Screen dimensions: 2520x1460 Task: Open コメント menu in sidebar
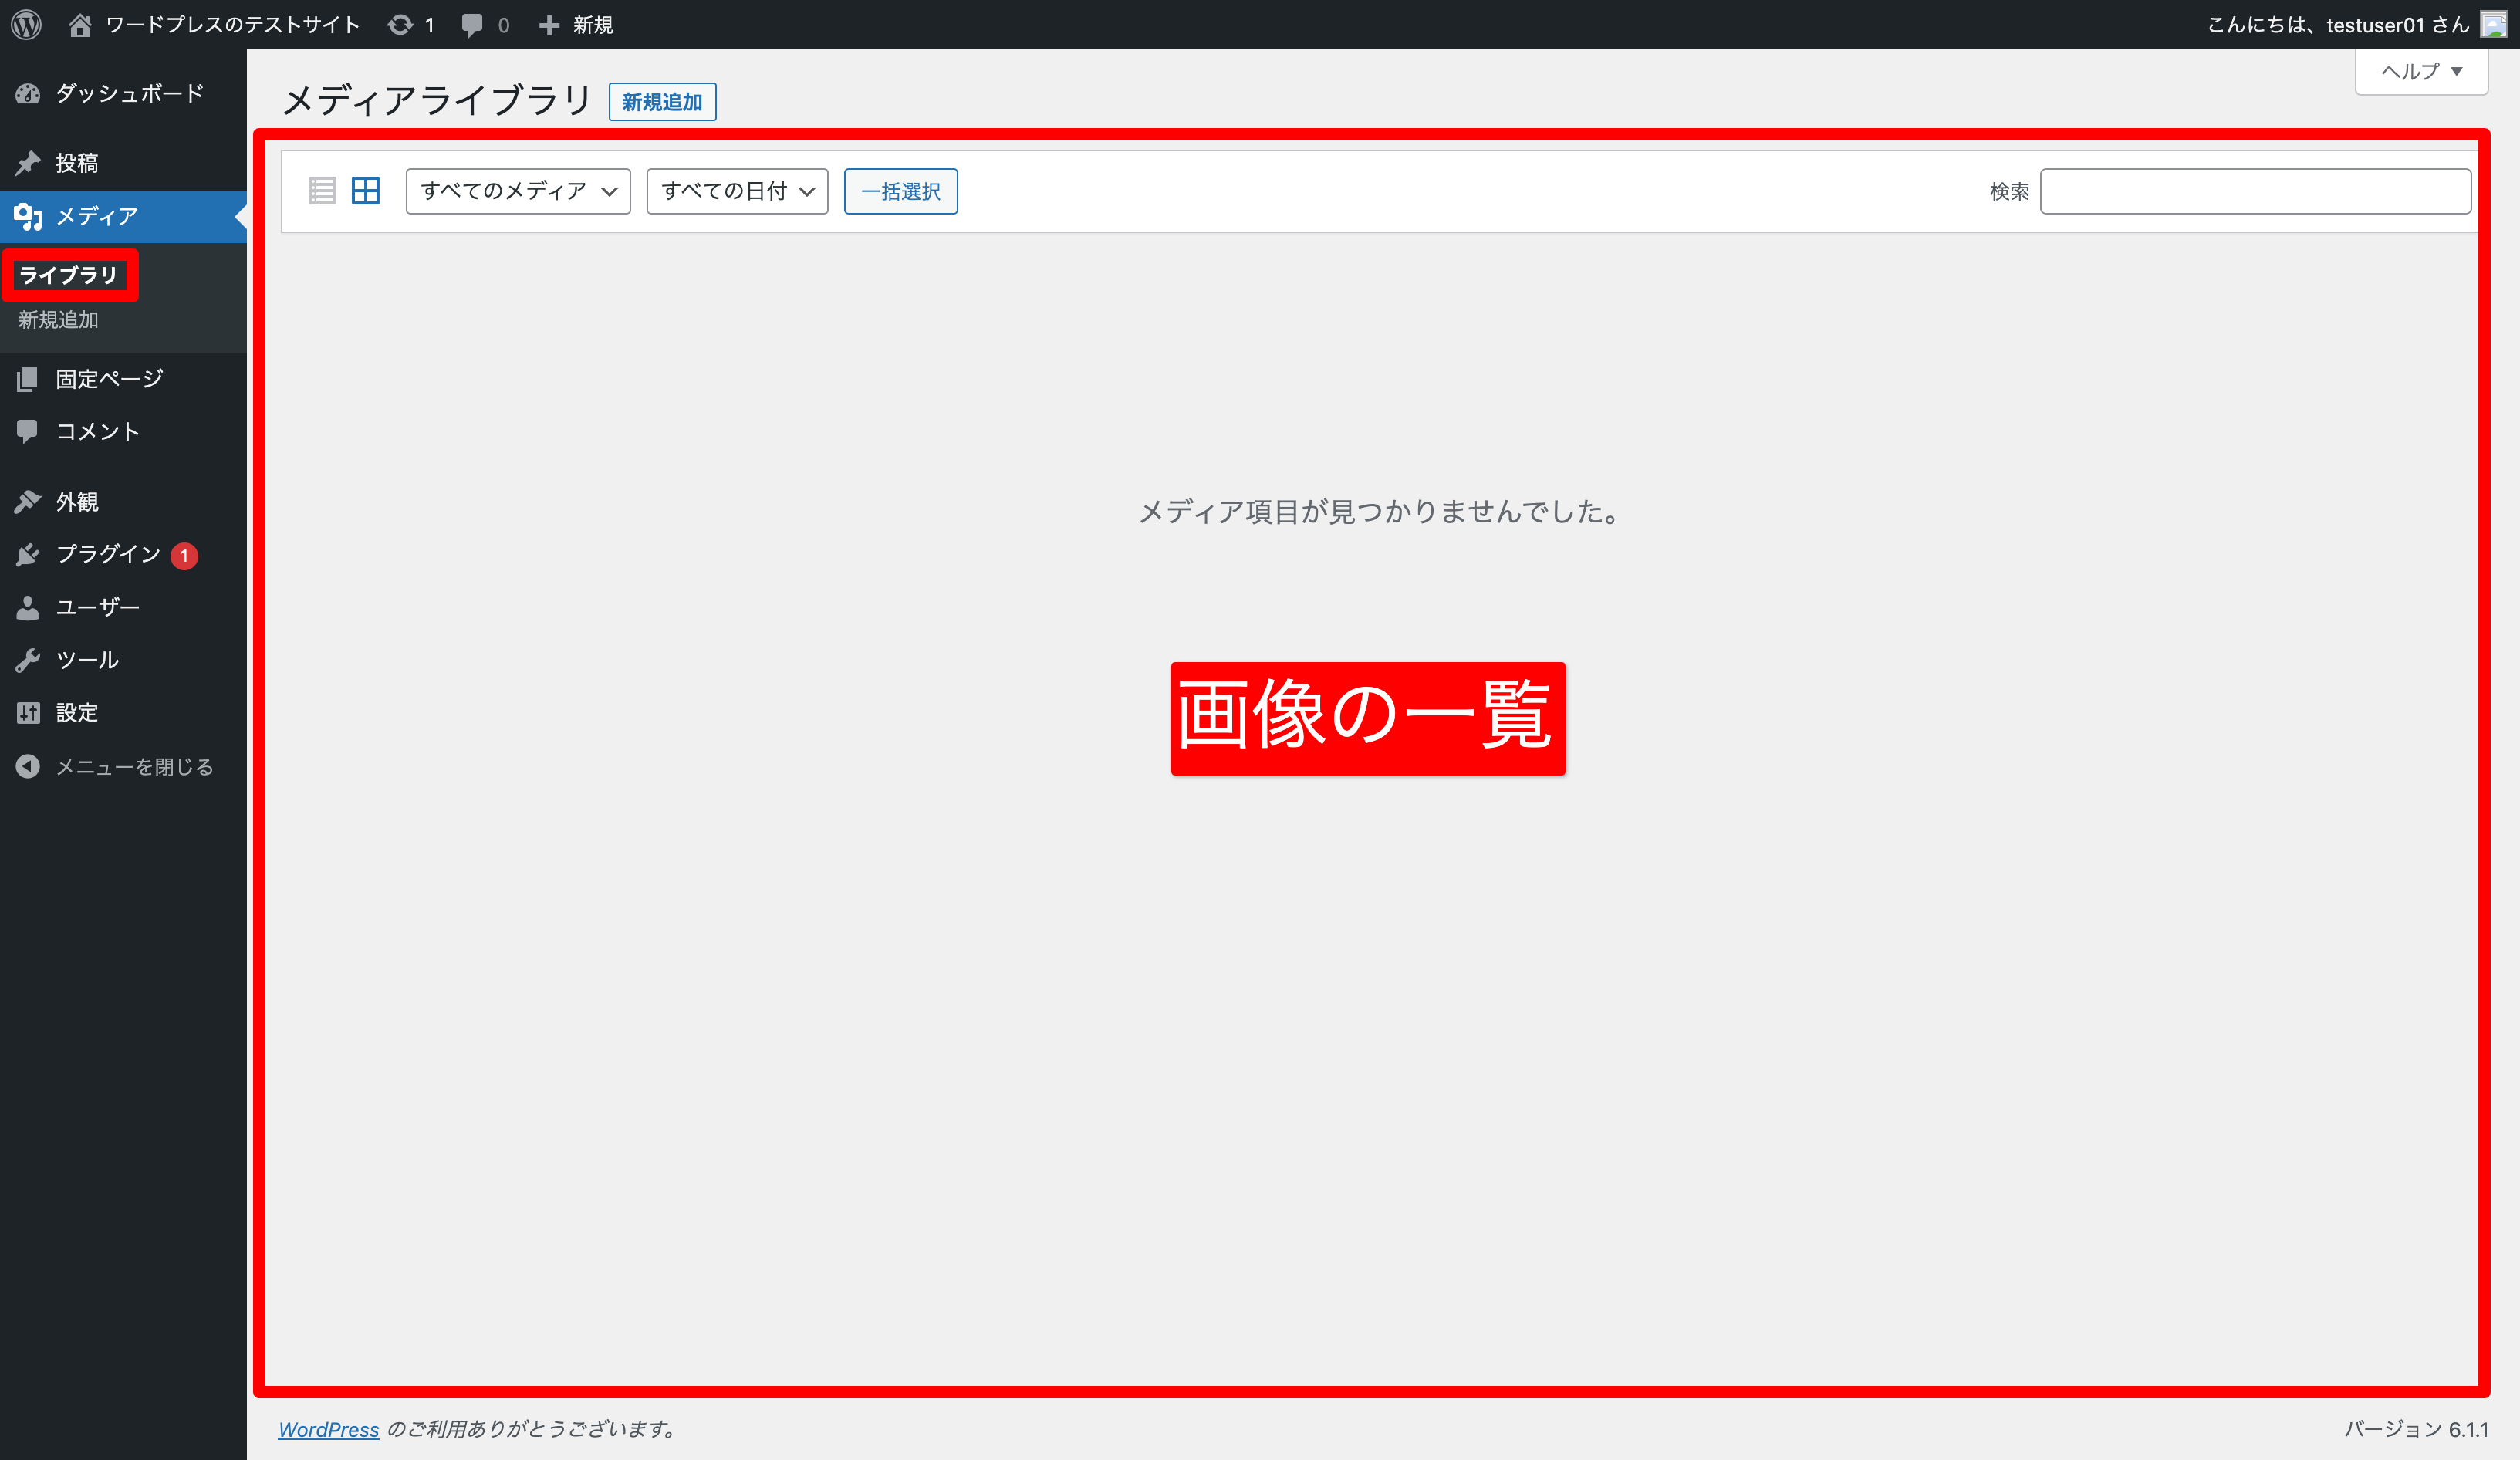coord(123,431)
